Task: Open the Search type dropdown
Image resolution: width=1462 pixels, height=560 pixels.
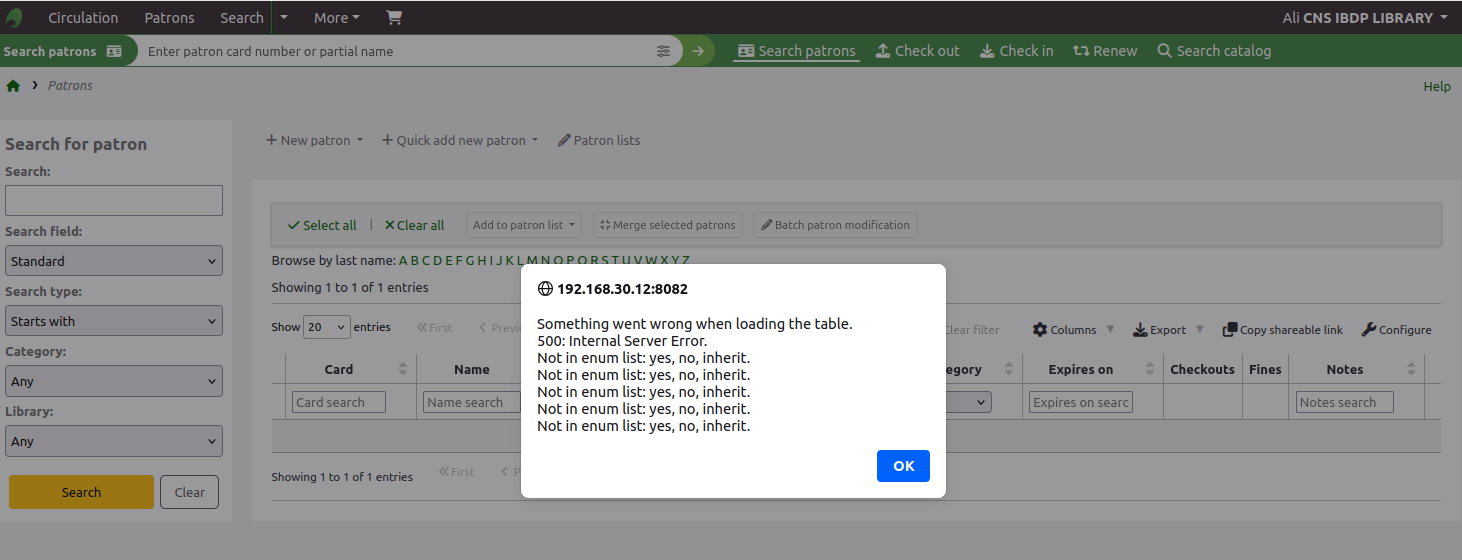Action: (113, 321)
